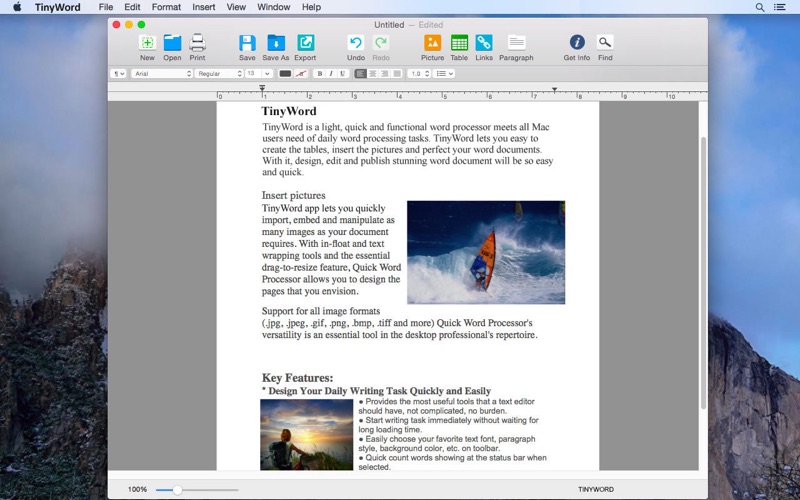The height and width of the screenshot is (500, 800).
Task: Open the File menu
Action: pos(106,7)
